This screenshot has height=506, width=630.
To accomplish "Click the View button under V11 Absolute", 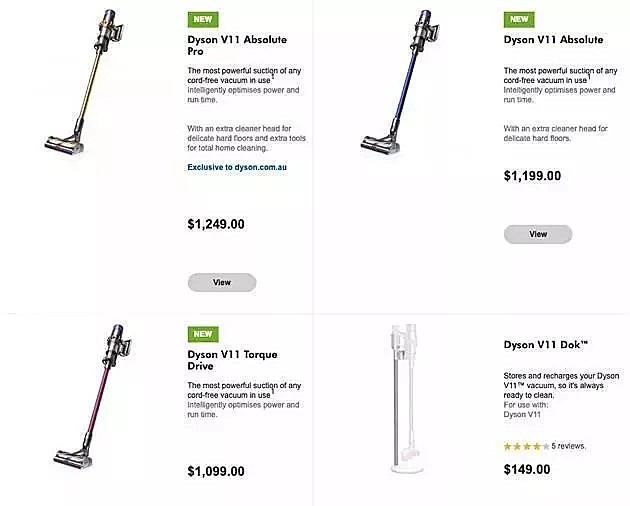I will click(538, 234).
